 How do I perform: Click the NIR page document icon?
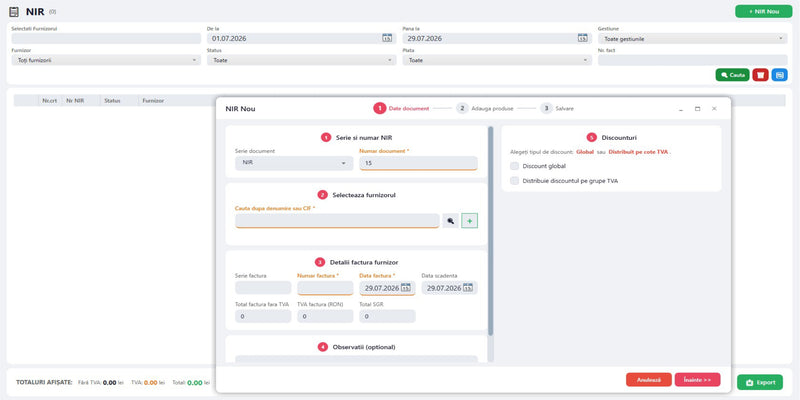coord(14,12)
